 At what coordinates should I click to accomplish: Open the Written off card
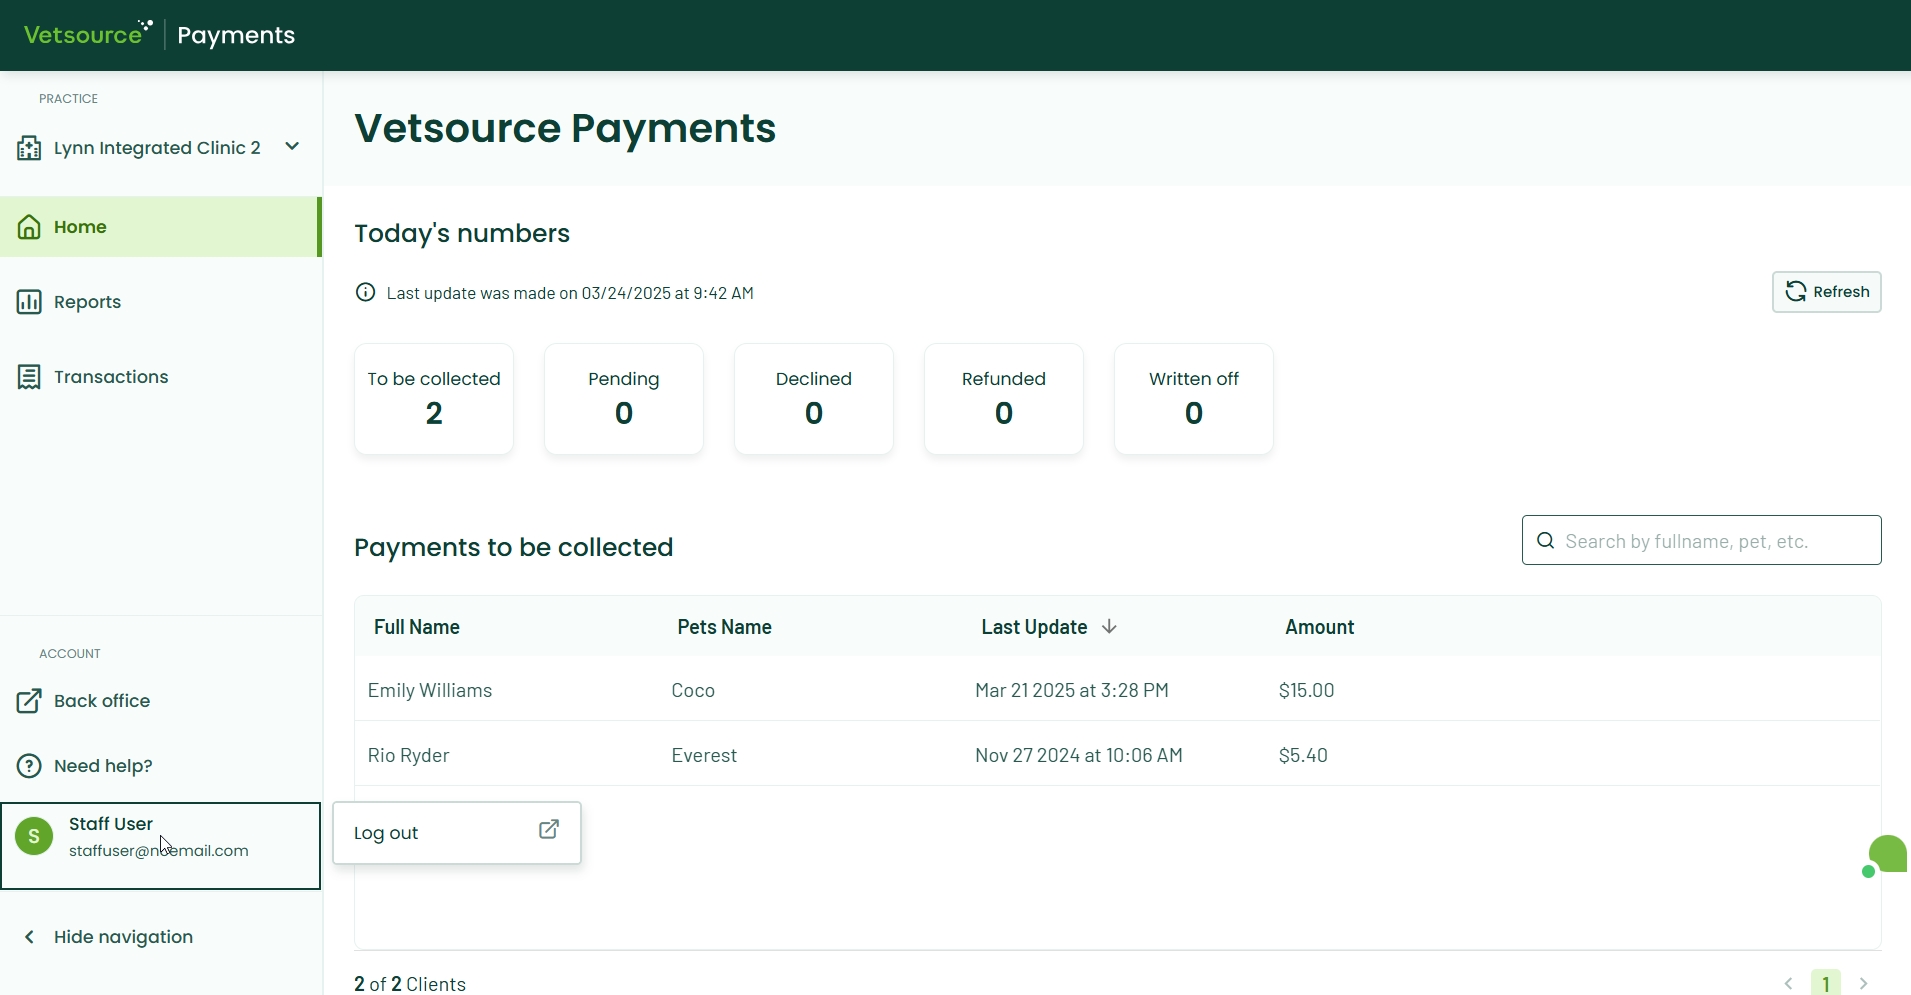pyautogui.click(x=1194, y=399)
